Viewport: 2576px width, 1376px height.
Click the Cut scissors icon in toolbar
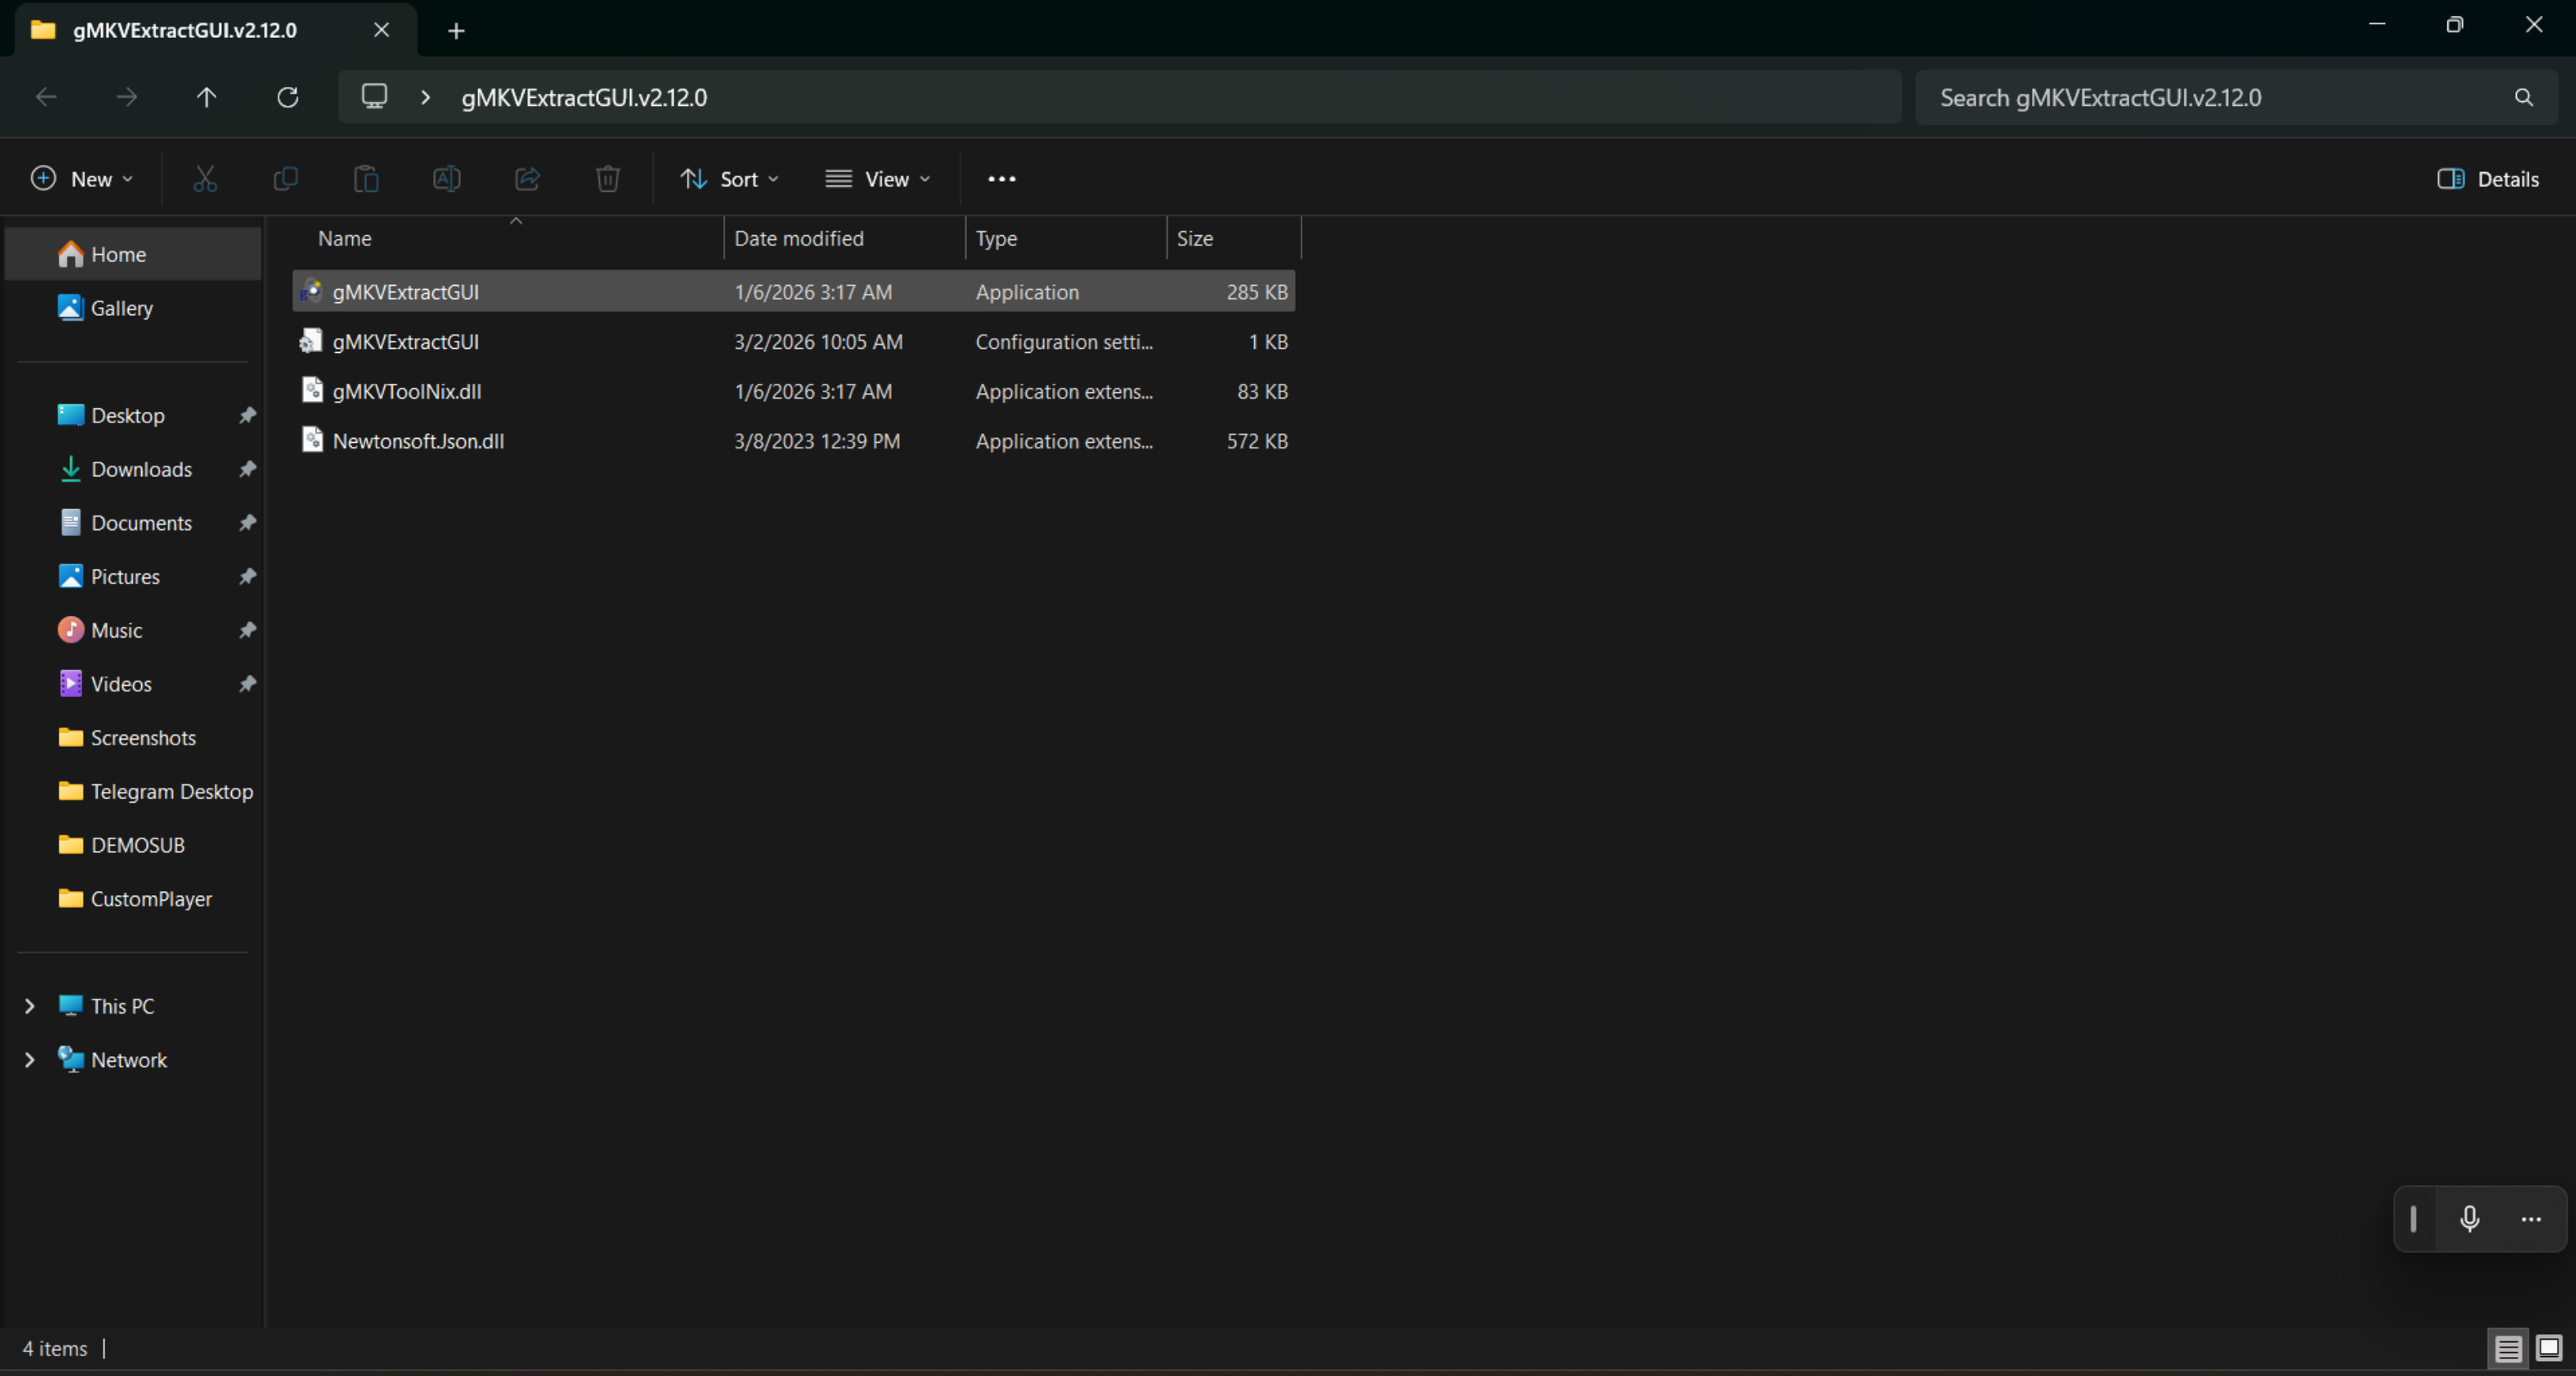pos(205,179)
